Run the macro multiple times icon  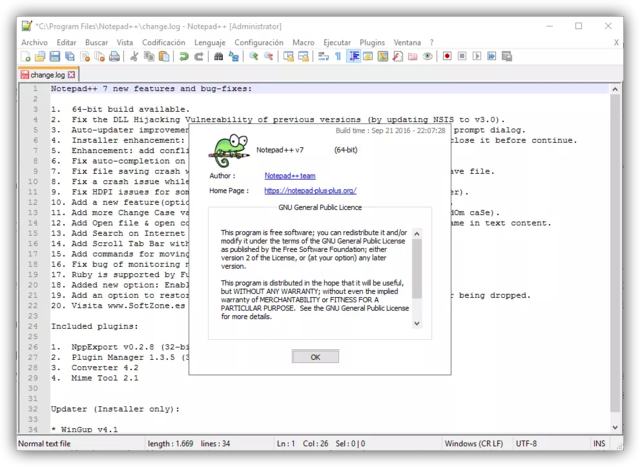[492, 56]
